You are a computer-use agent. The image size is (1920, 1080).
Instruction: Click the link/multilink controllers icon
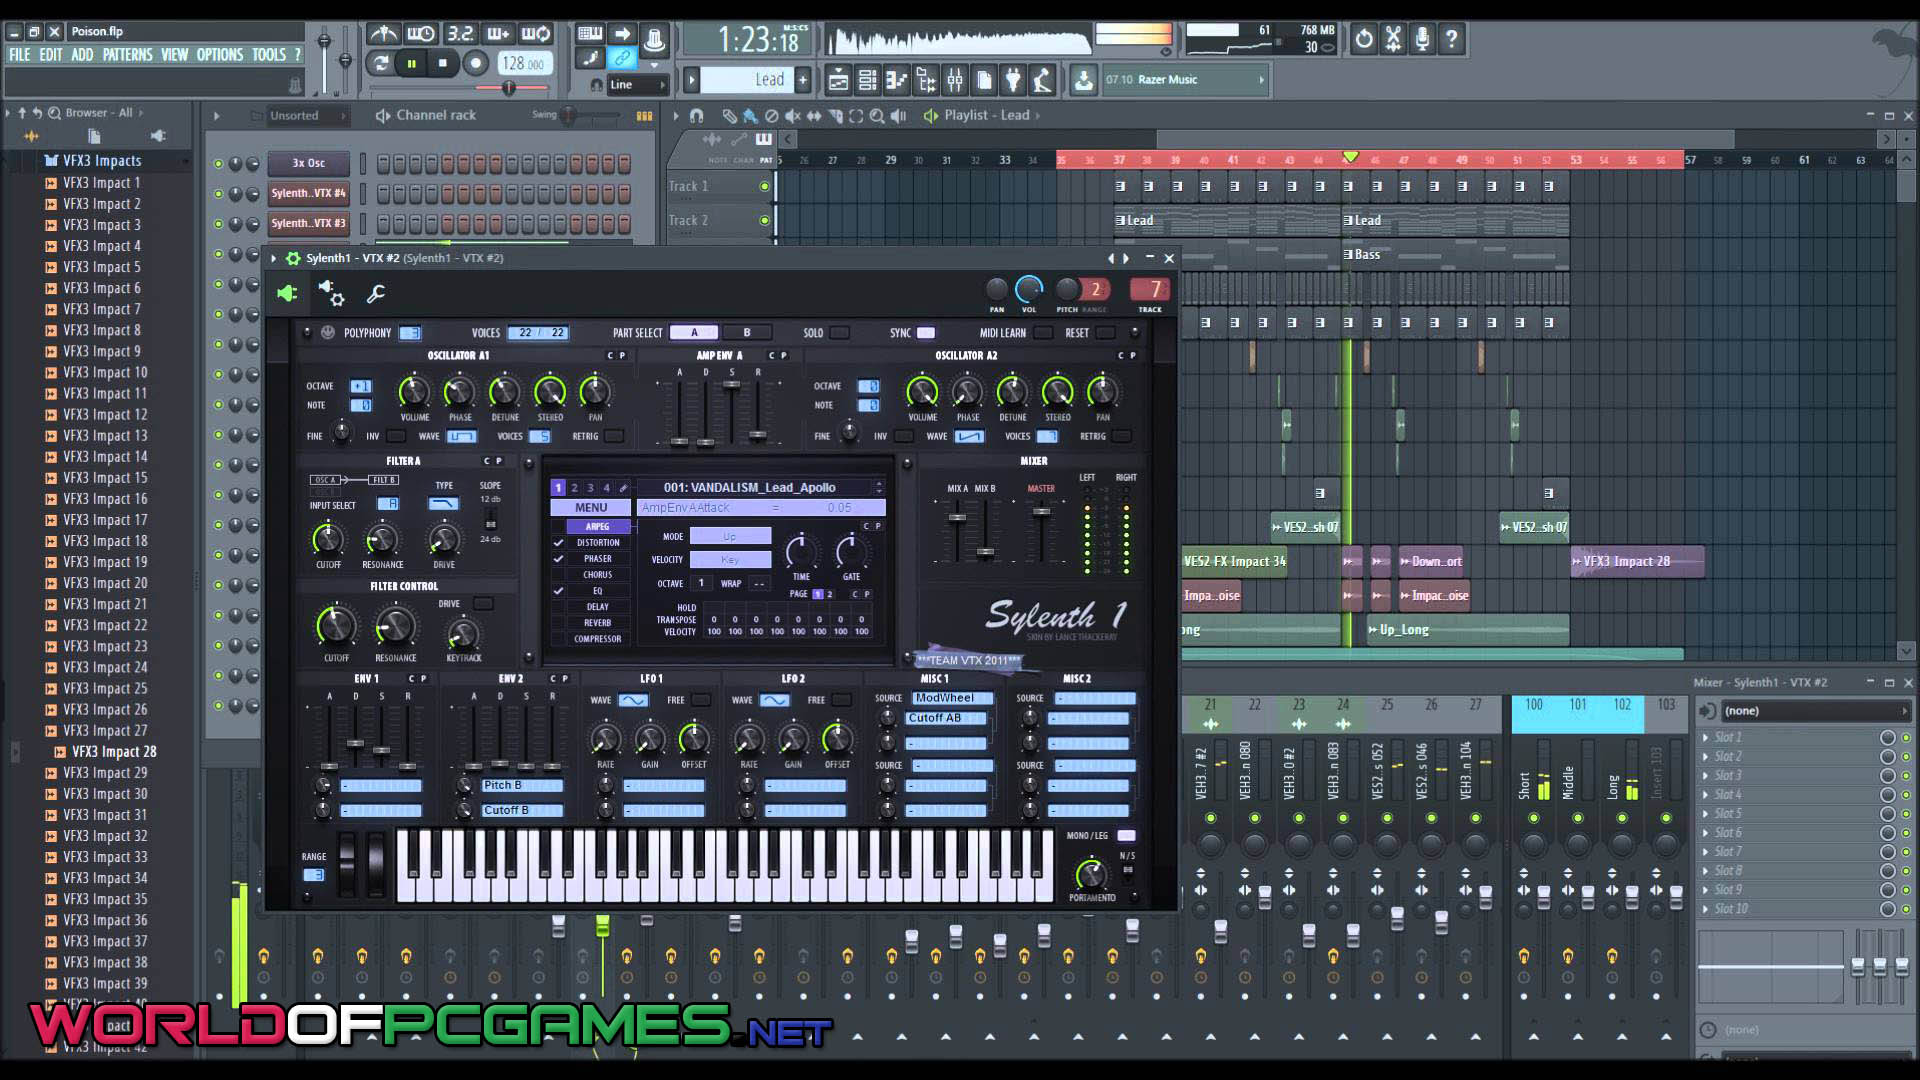[x=621, y=58]
